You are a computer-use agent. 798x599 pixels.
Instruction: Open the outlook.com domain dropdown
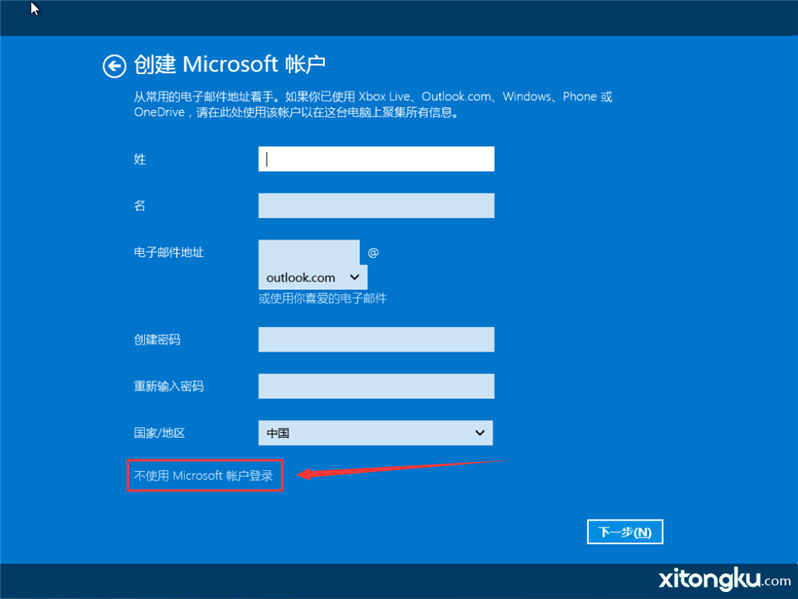(312, 277)
